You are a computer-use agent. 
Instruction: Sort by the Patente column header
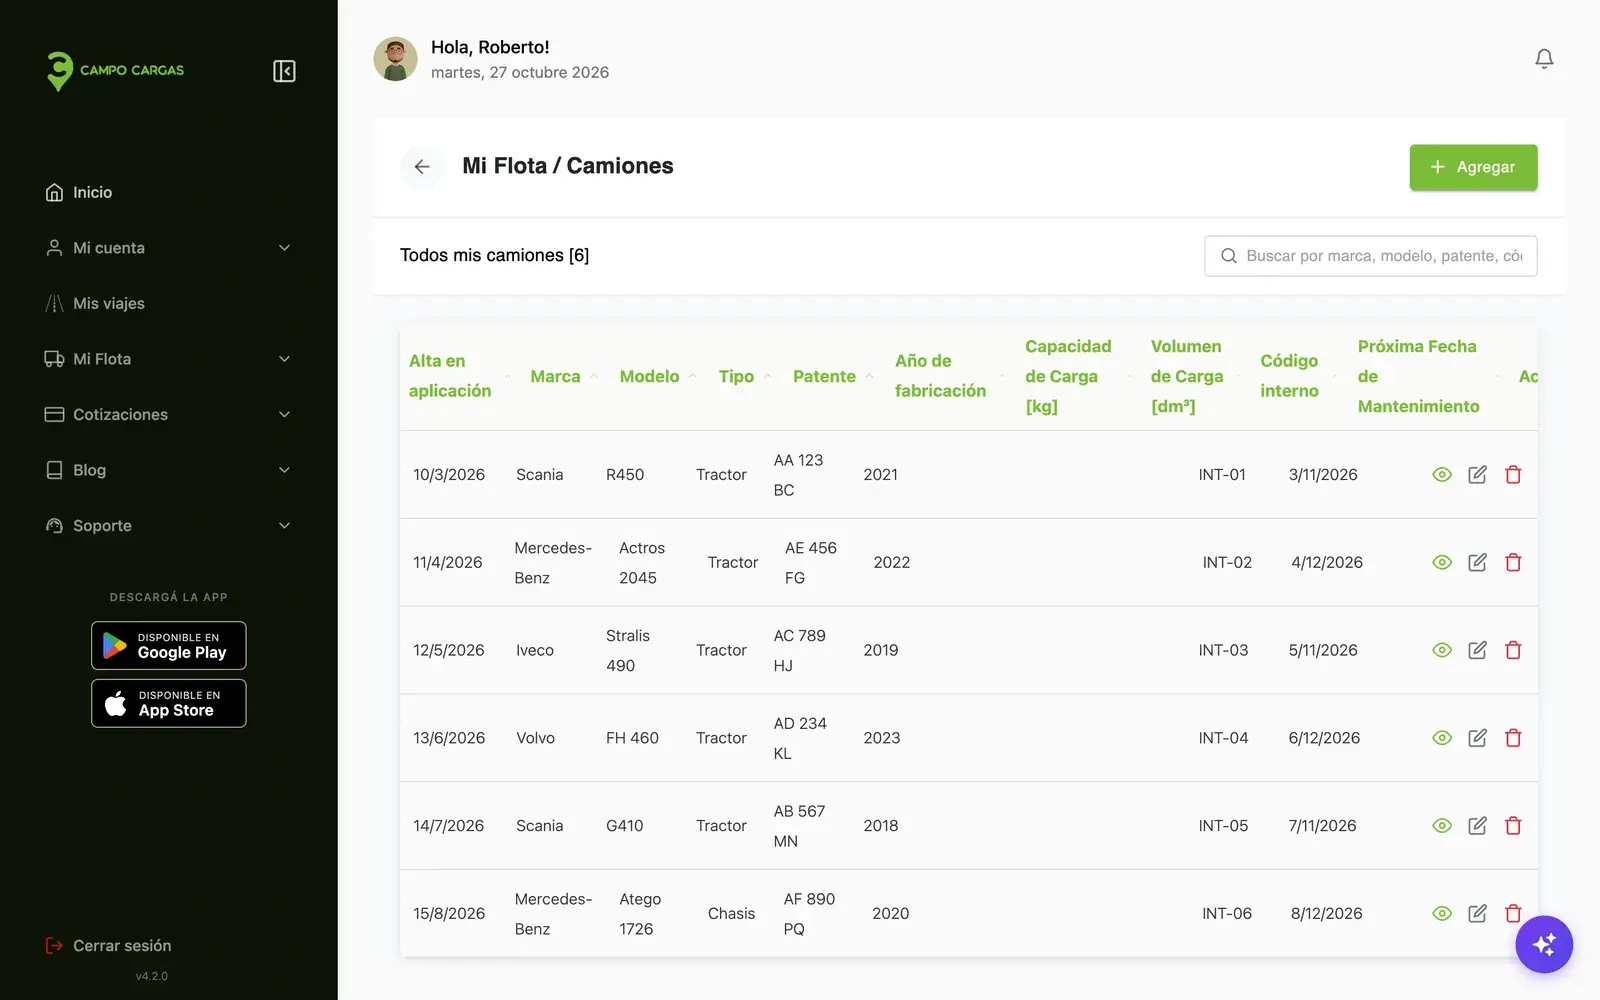[833, 377]
